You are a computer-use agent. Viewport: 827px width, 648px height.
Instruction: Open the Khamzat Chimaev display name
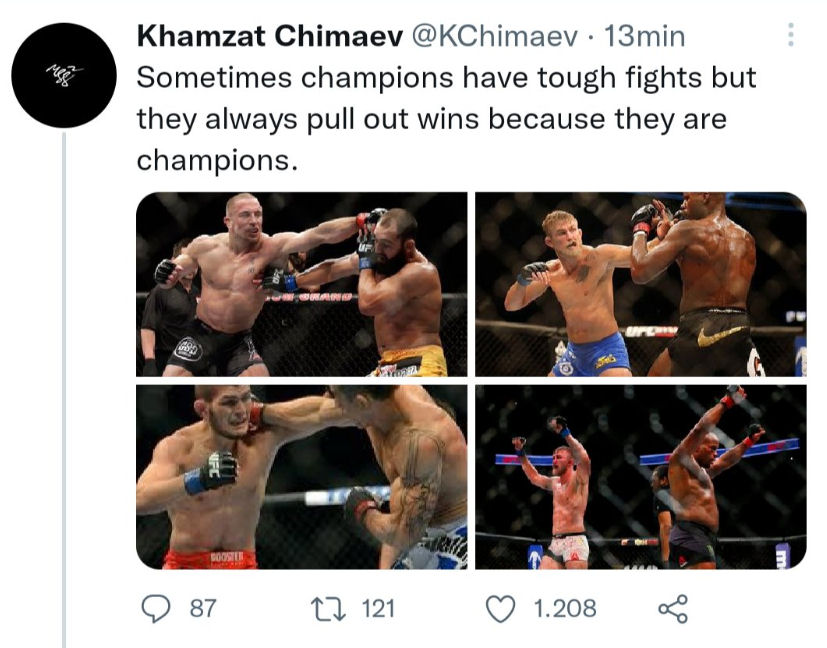click(x=268, y=37)
